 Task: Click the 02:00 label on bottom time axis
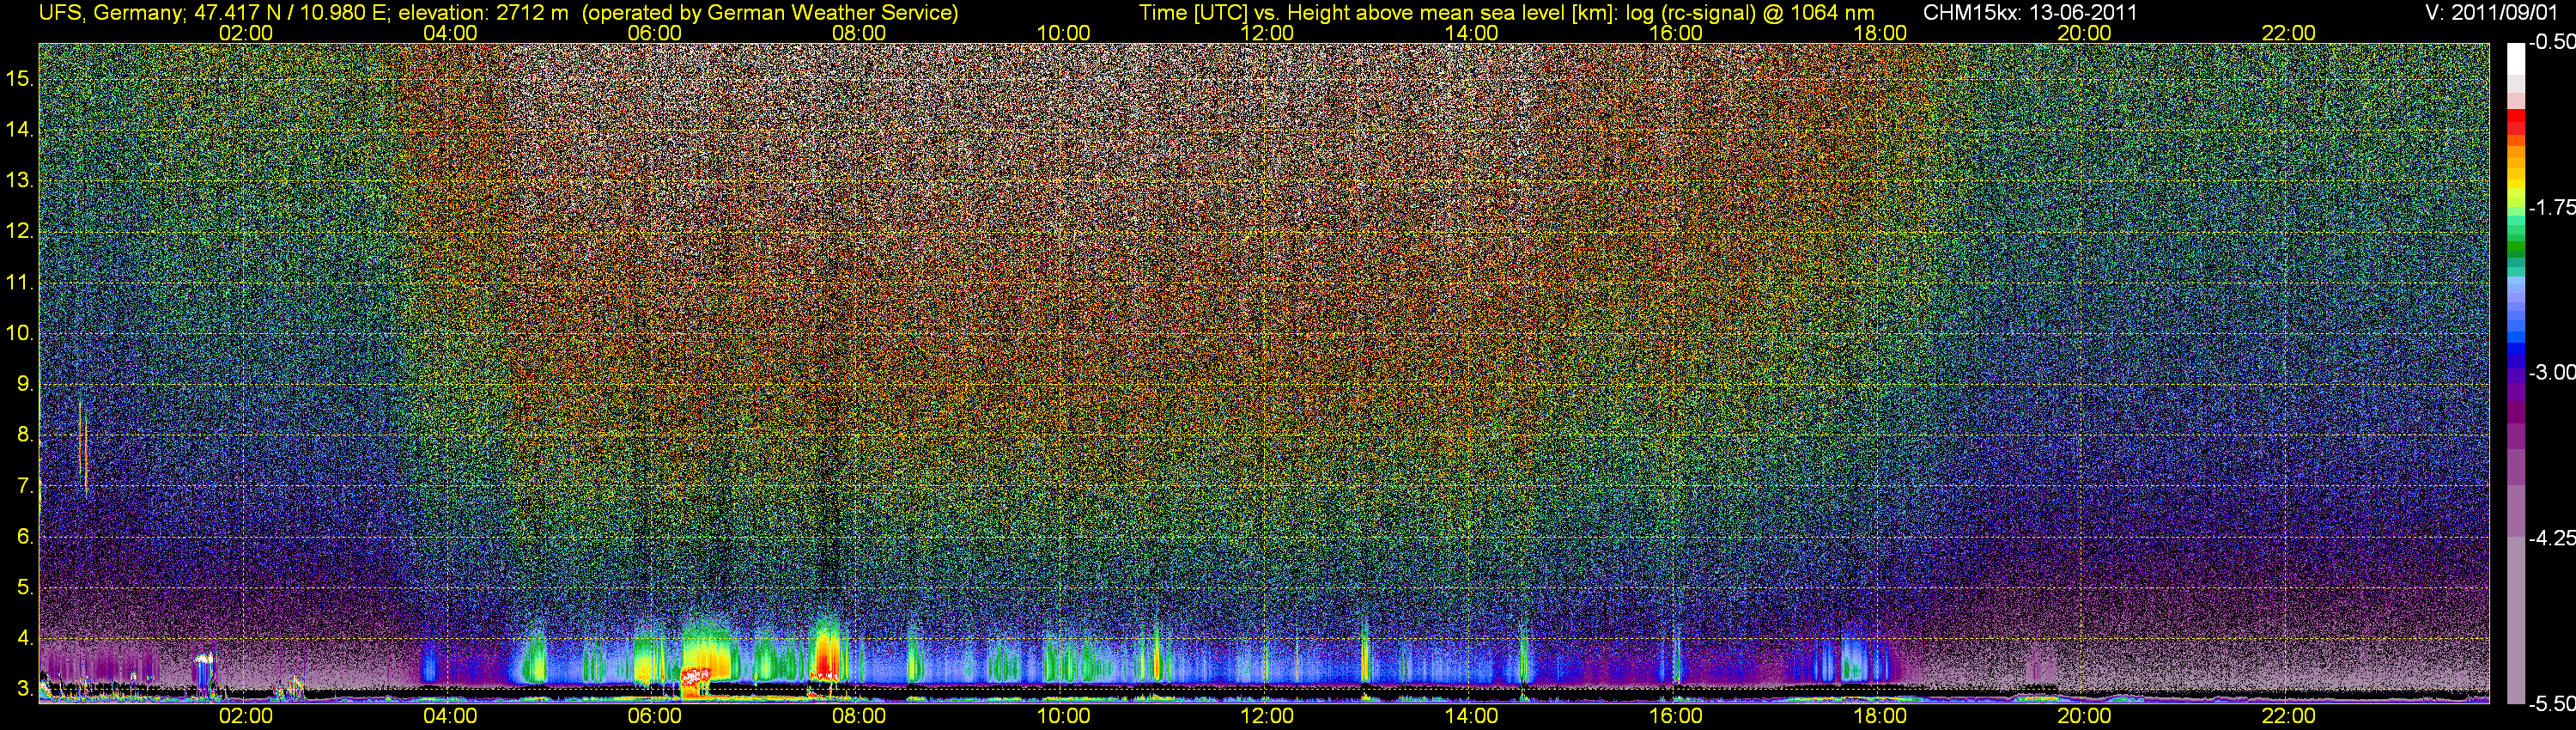click(246, 716)
